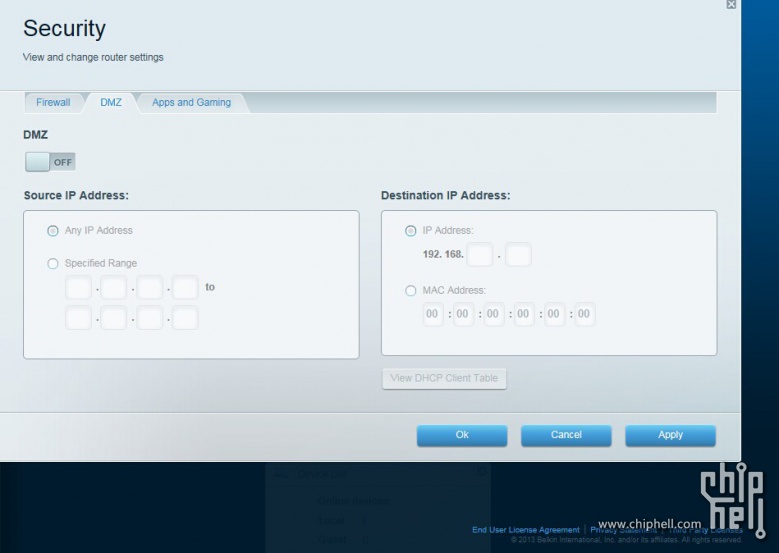
Task: Open the End User License Agreement link
Action: 526,530
